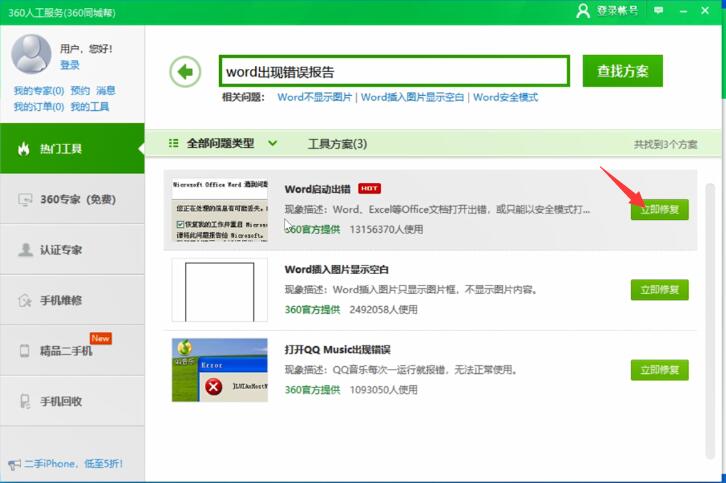Click 立即修复 for Word插入图片显示空白

[x=659, y=290]
